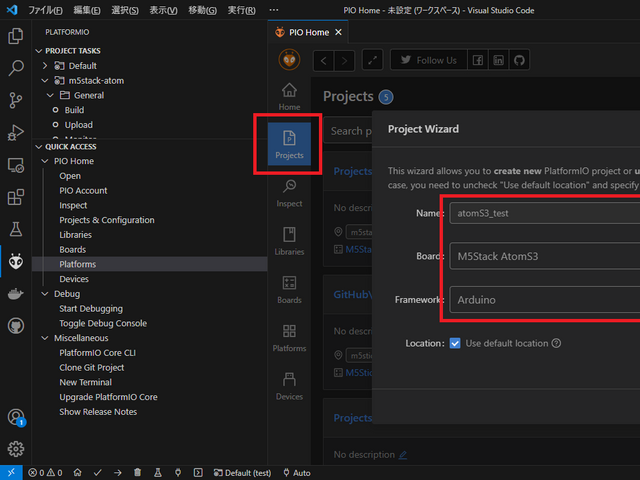Open the 選択(S) menu

point(125,10)
